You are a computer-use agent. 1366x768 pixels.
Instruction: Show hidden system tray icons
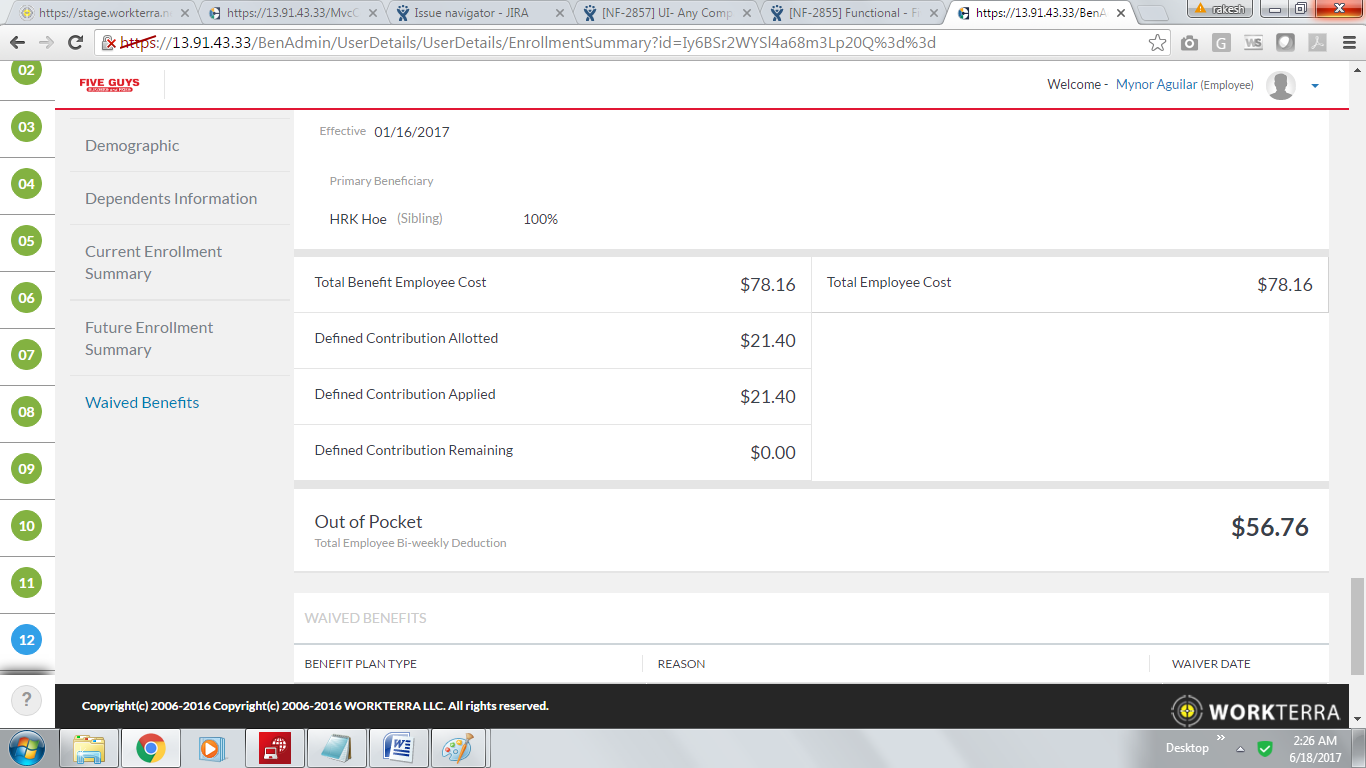[1240, 749]
